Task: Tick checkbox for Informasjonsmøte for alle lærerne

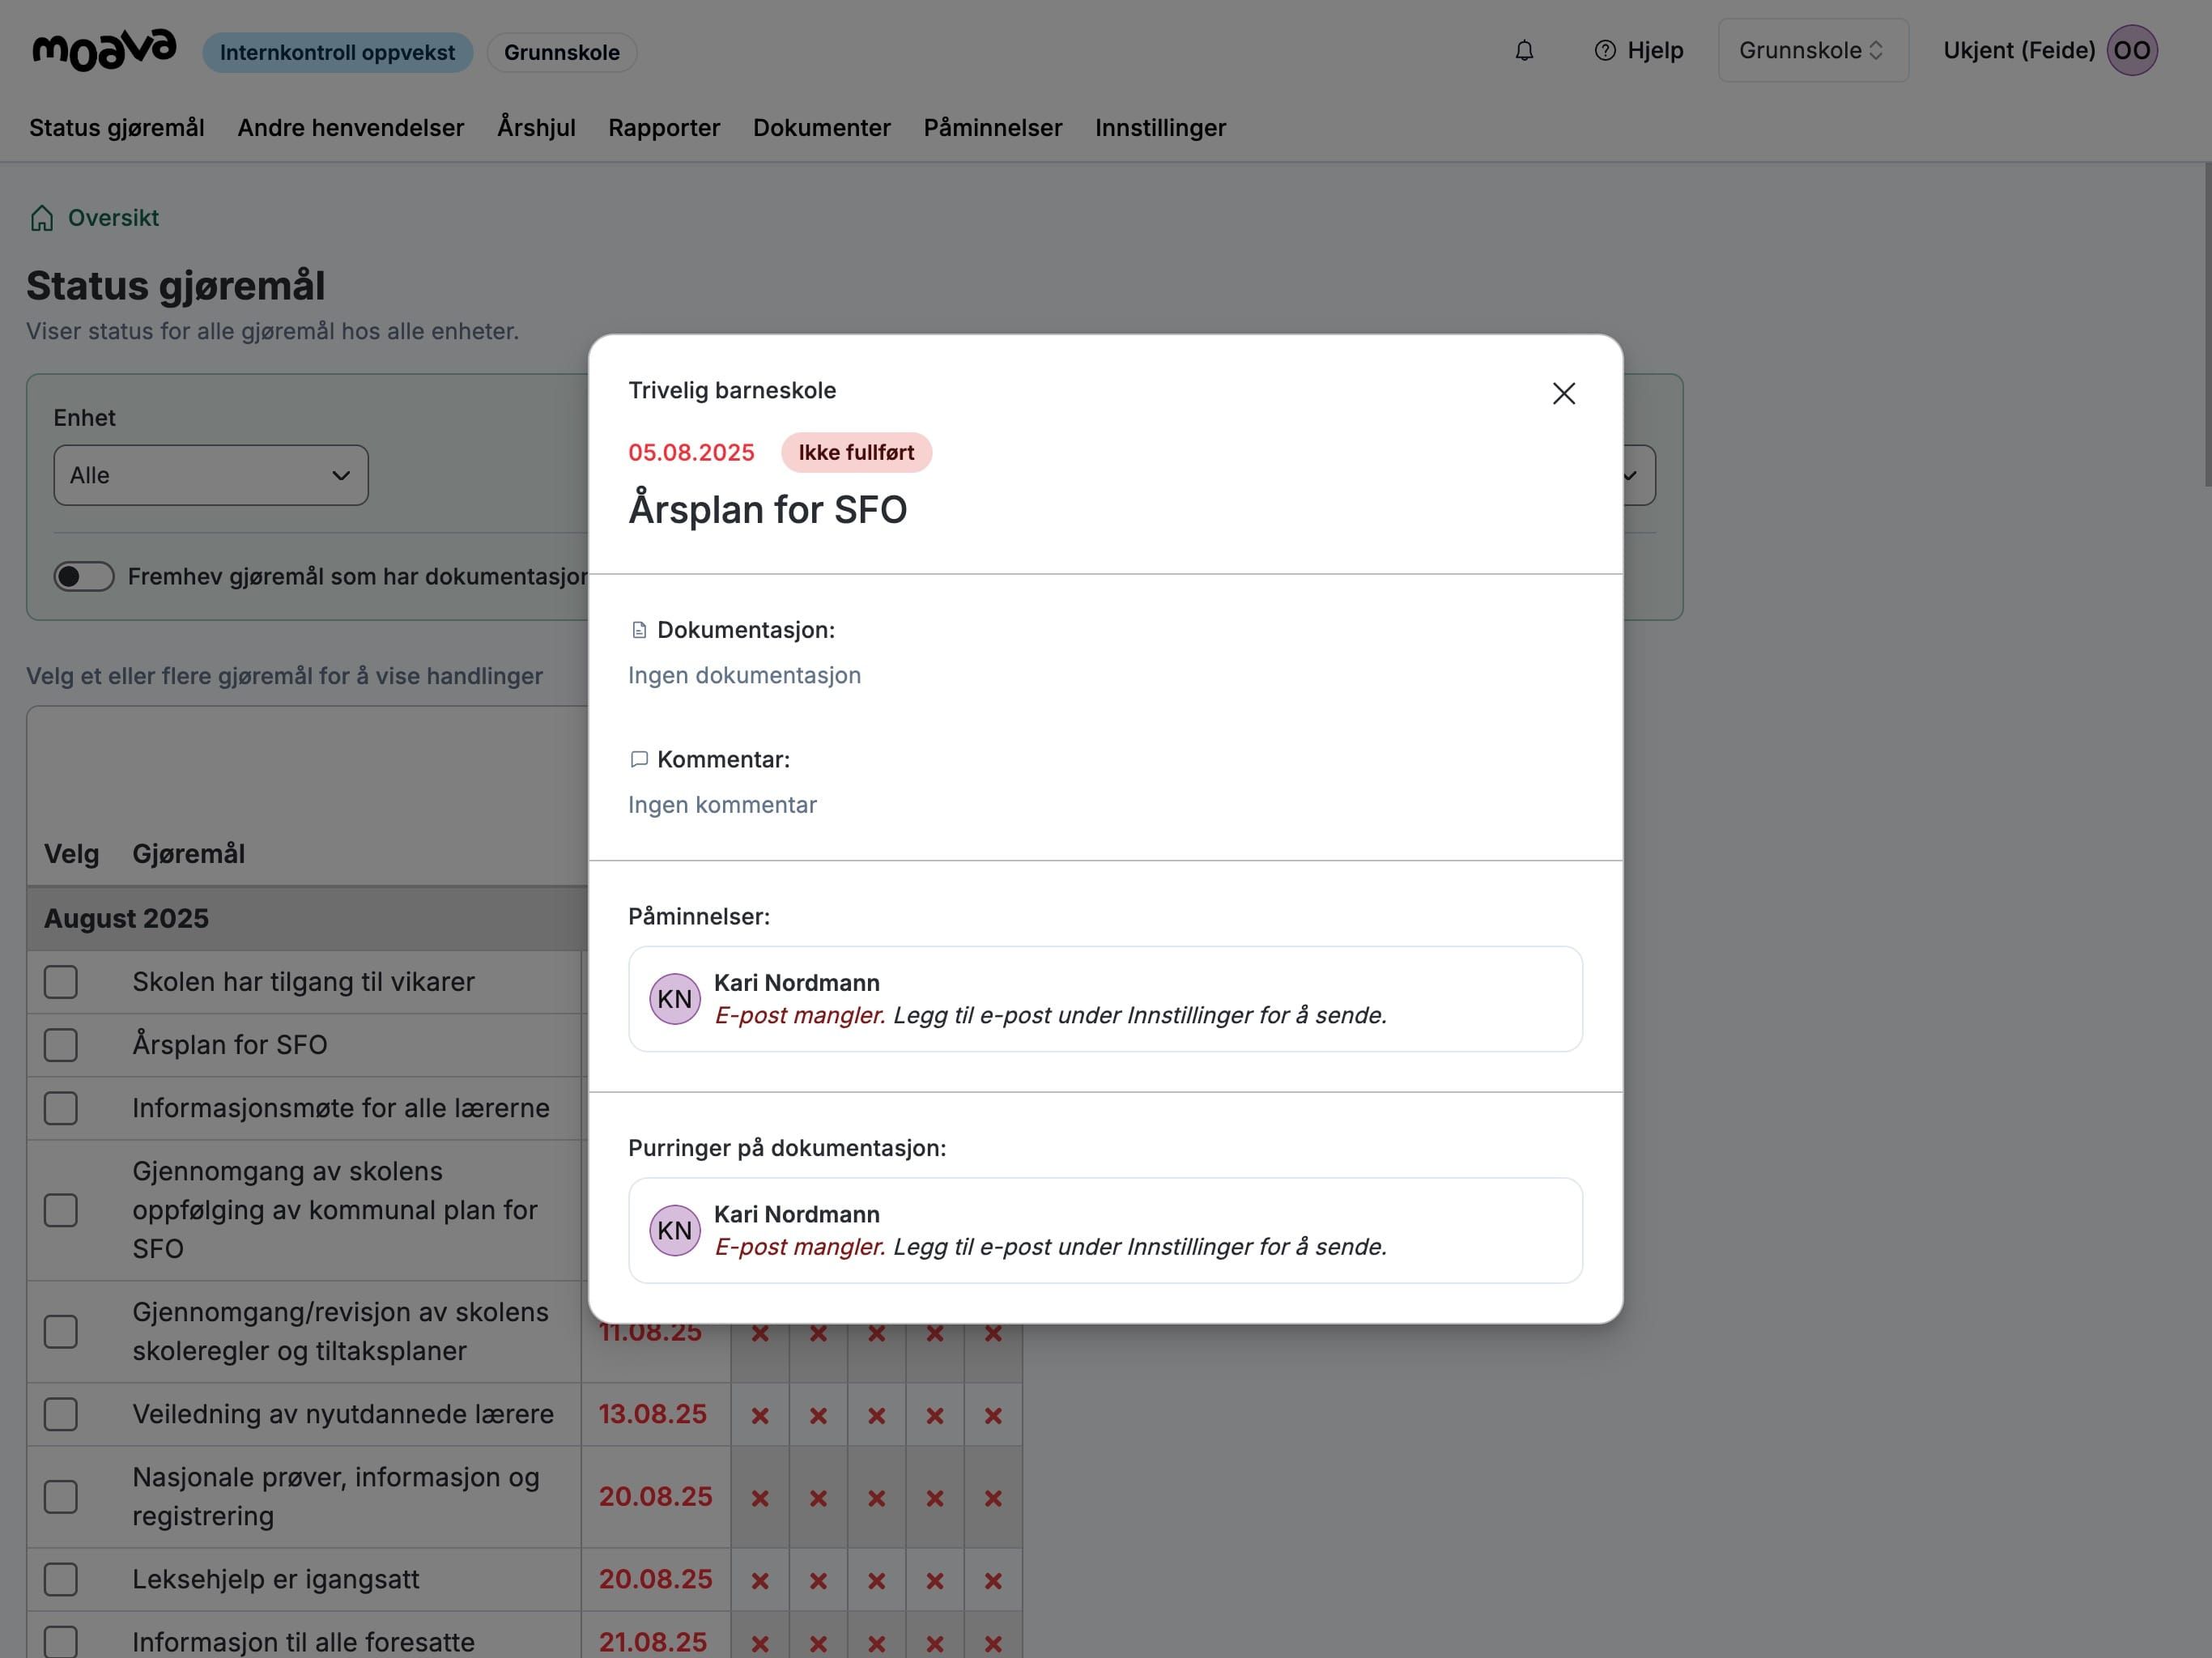Action: click(x=61, y=1108)
